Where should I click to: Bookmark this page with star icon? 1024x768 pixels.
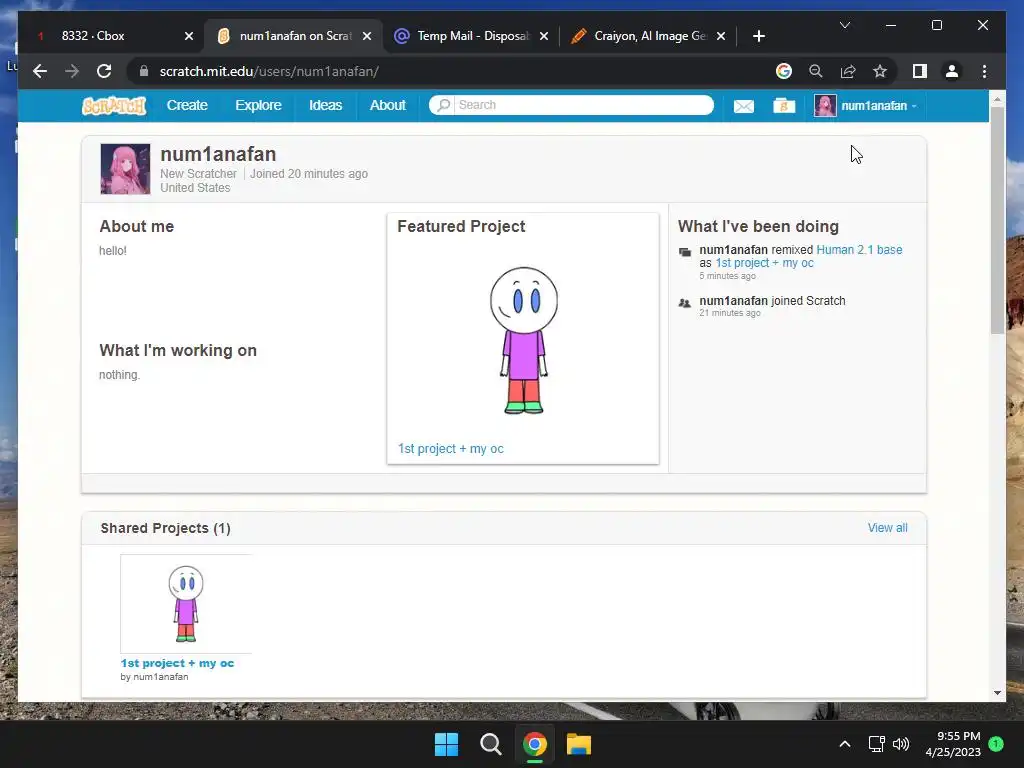pos(880,71)
